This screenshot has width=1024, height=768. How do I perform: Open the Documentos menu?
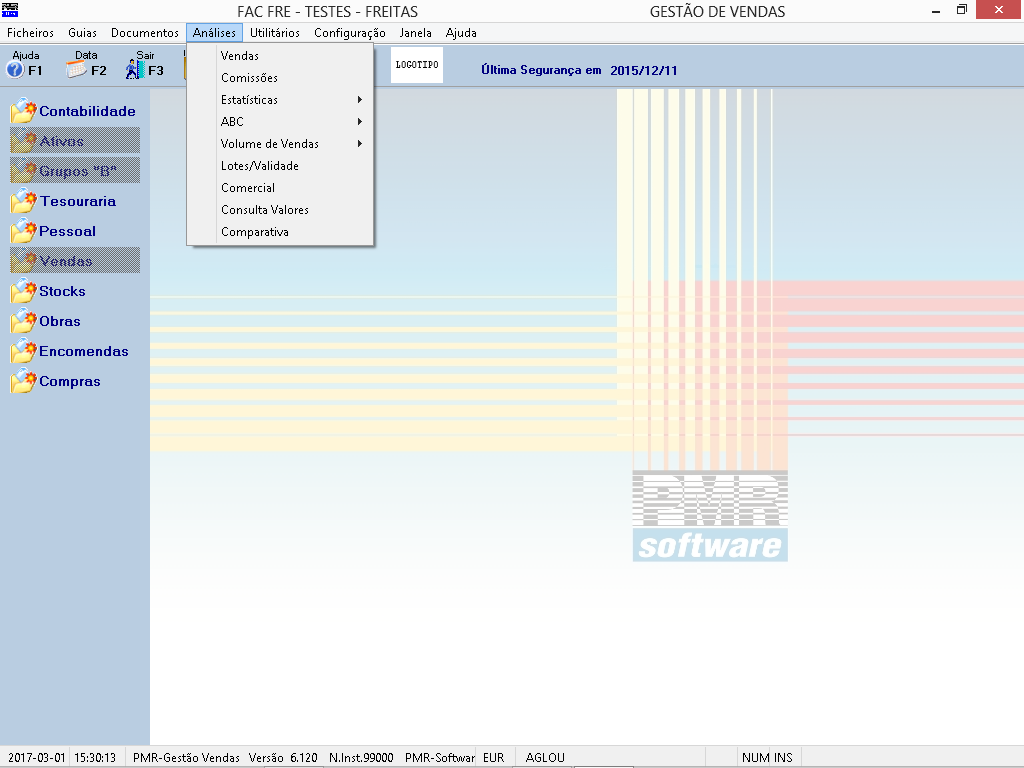[x=144, y=33]
